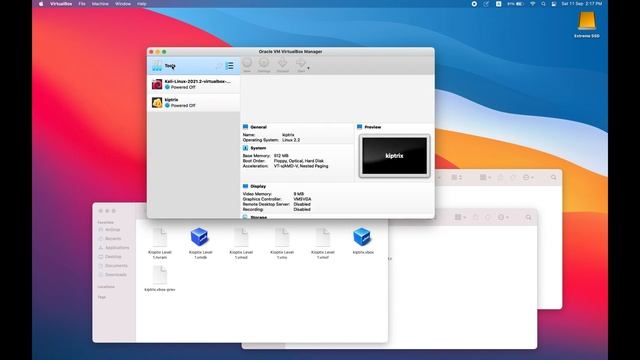Image resolution: width=640 pixels, height=360 pixels.
Task: Select the Kali-Linux-2021.2 virtual machine
Action: [x=193, y=84]
